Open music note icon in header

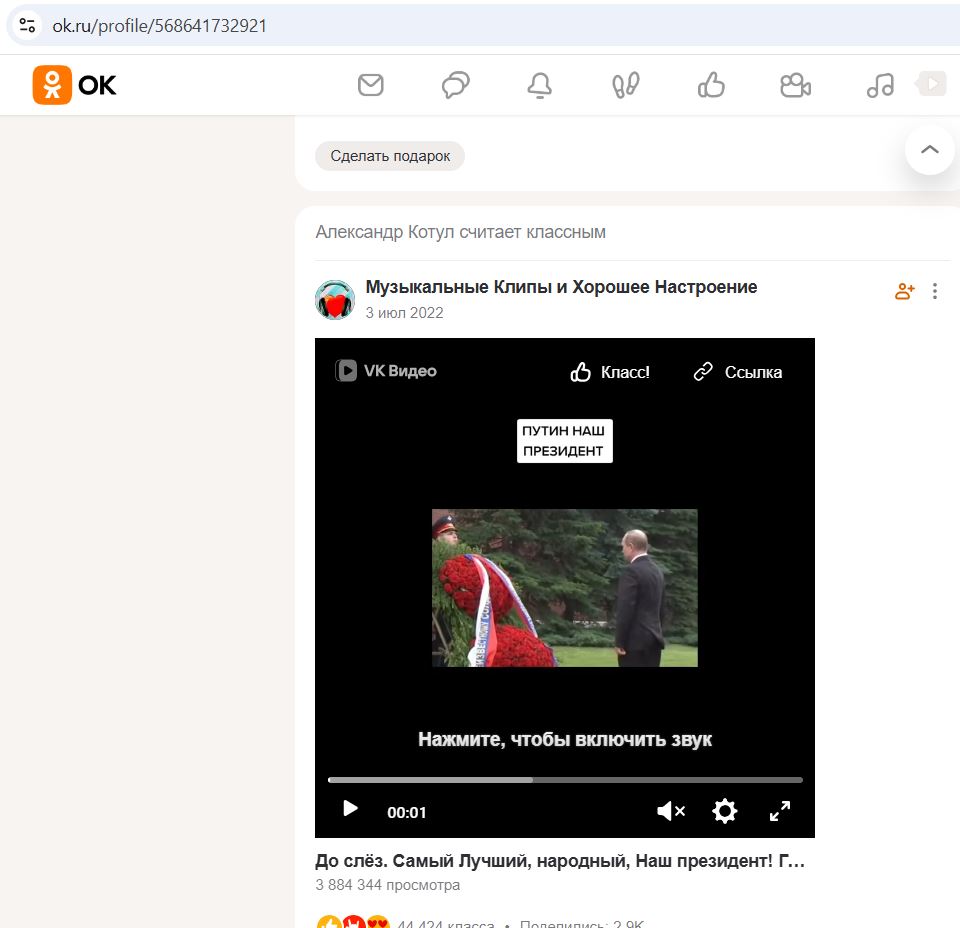coord(880,85)
